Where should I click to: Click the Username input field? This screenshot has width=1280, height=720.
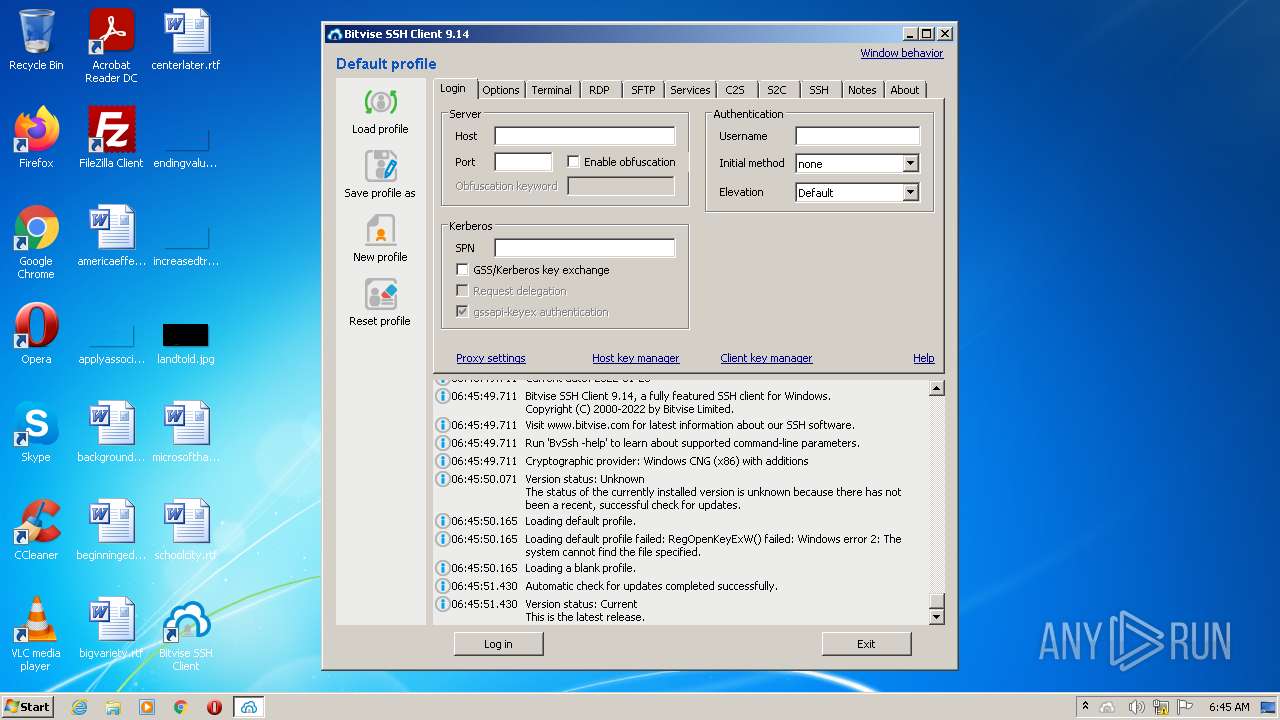click(857, 136)
